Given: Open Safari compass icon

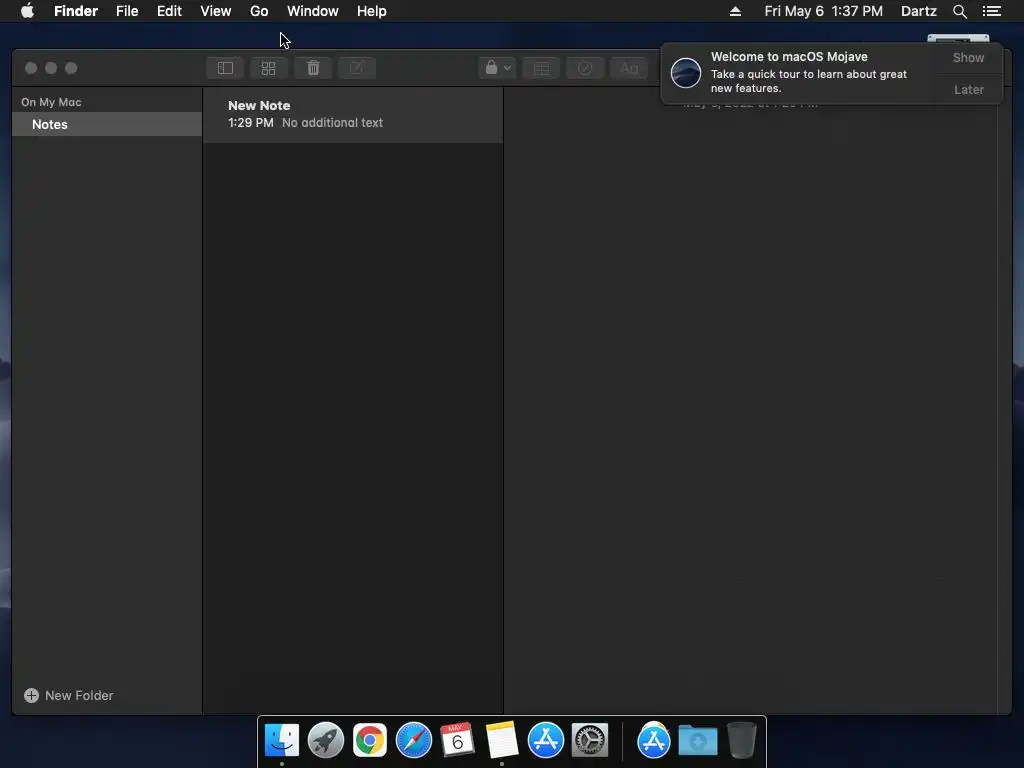Looking at the screenshot, I should [413, 740].
